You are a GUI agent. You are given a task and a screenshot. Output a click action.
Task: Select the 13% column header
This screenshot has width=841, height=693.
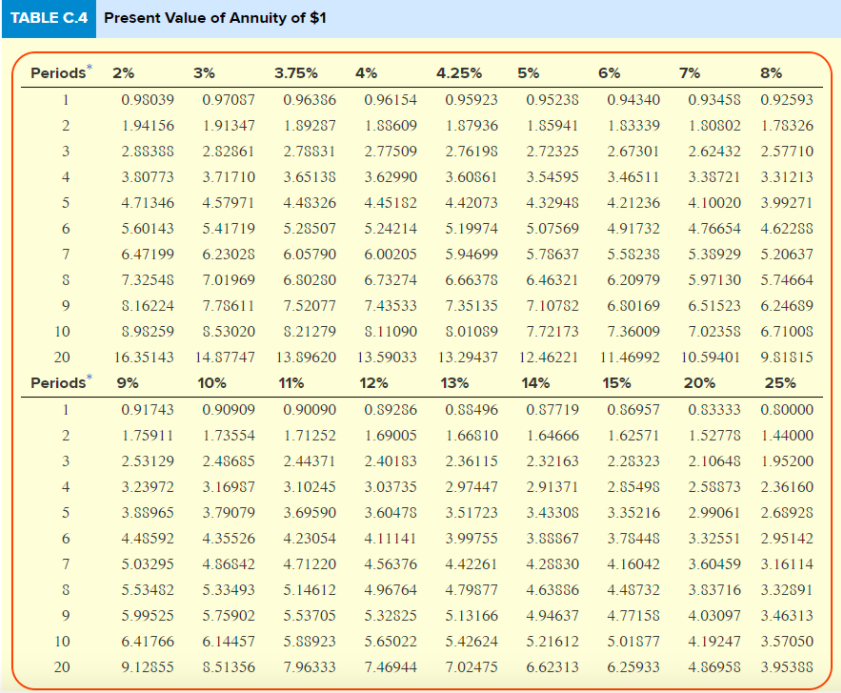pos(455,383)
